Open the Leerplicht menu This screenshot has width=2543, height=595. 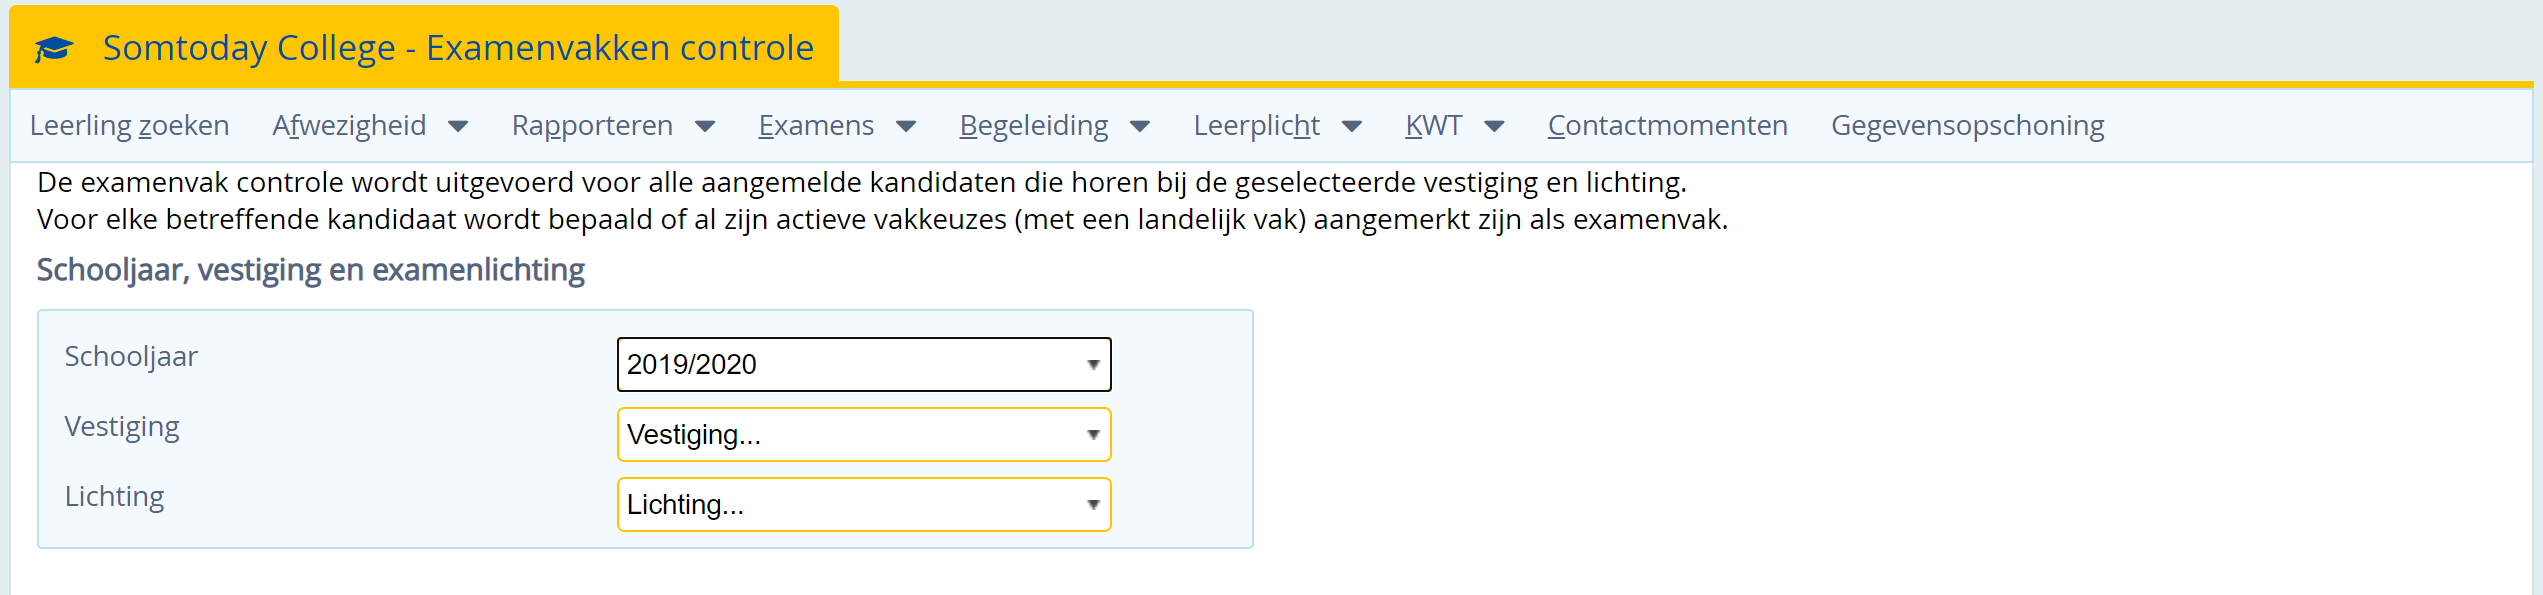(1257, 126)
